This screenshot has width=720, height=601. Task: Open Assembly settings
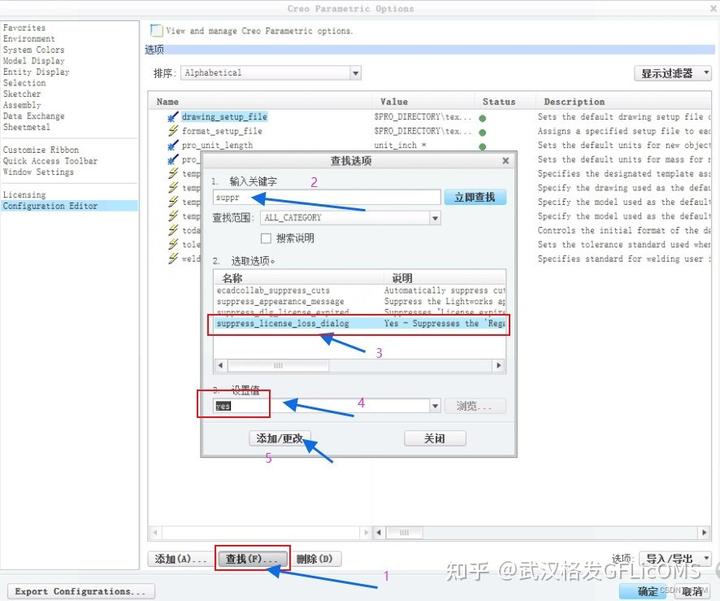(x=22, y=105)
